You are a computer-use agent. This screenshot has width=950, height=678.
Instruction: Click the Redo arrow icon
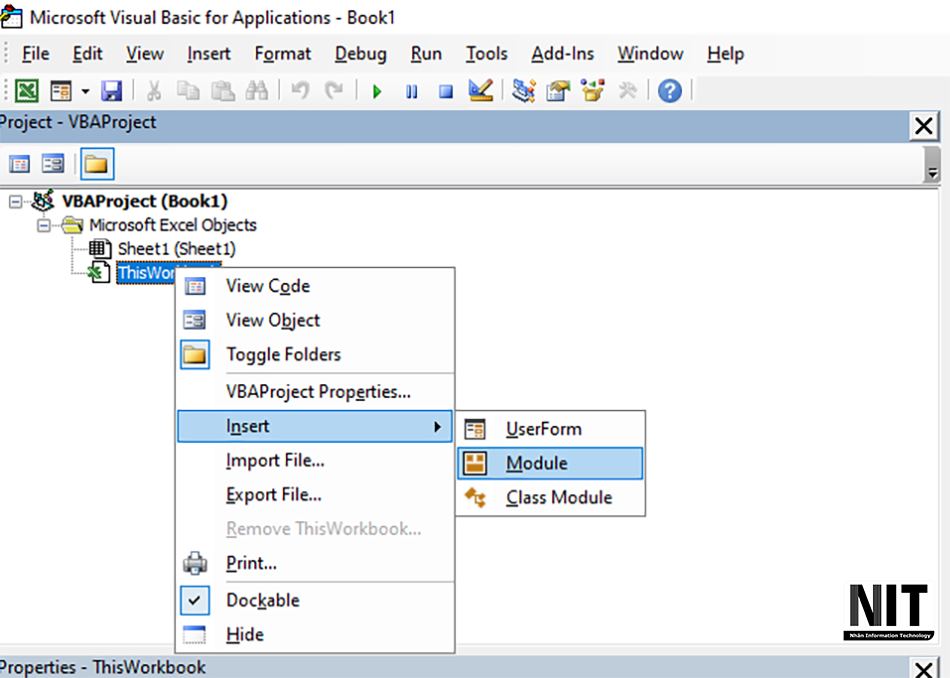(334, 91)
